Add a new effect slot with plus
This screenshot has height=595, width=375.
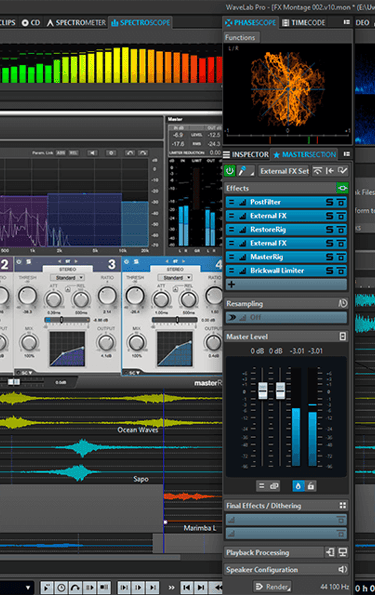(x=231, y=284)
